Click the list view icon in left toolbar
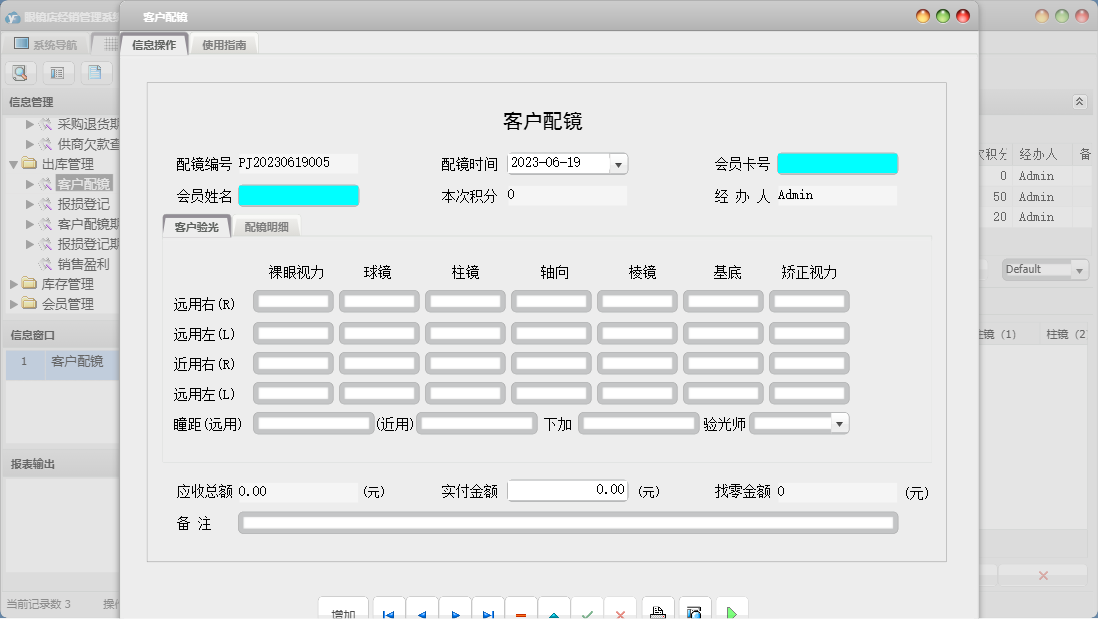This screenshot has height=635, width=1098. tap(58, 72)
